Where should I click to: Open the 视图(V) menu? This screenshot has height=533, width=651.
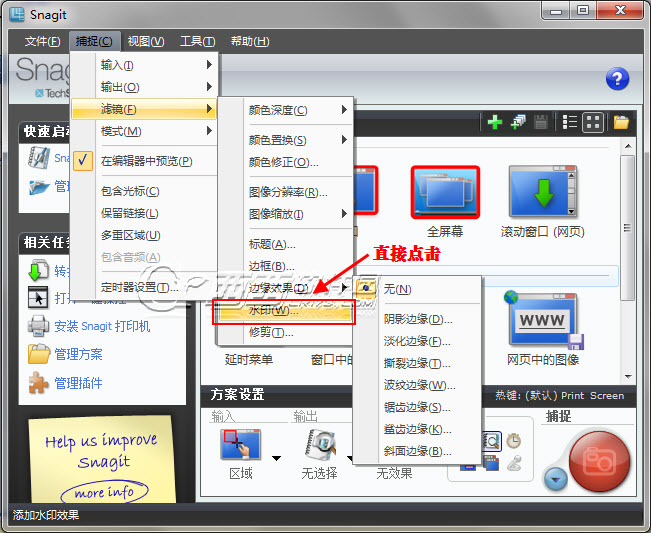[x=146, y=41]
